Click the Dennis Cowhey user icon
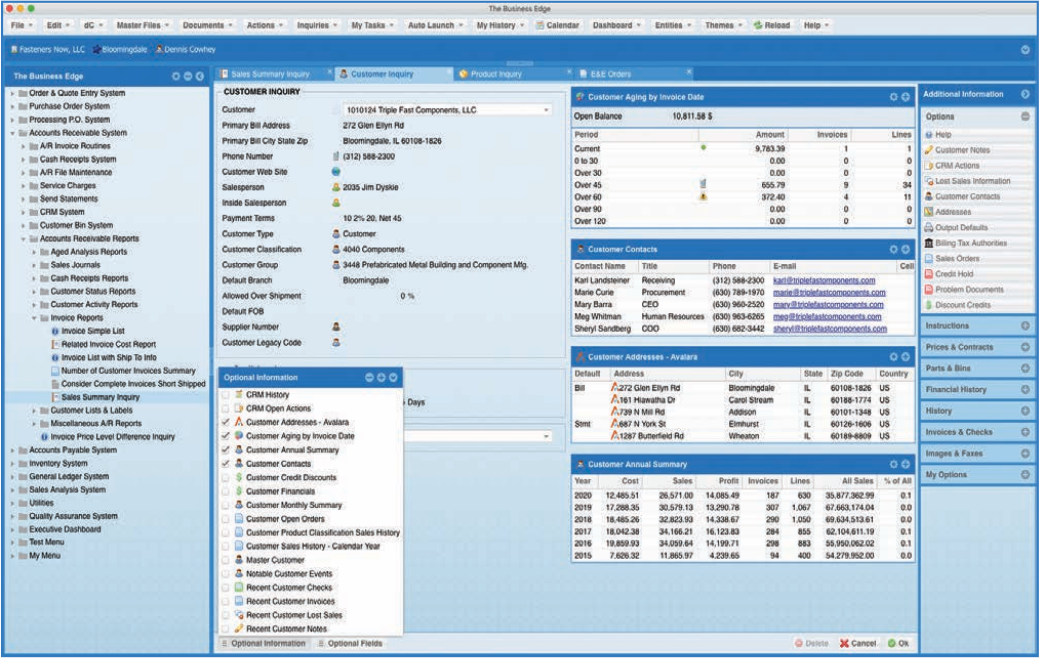 click(x=159, y=49)
